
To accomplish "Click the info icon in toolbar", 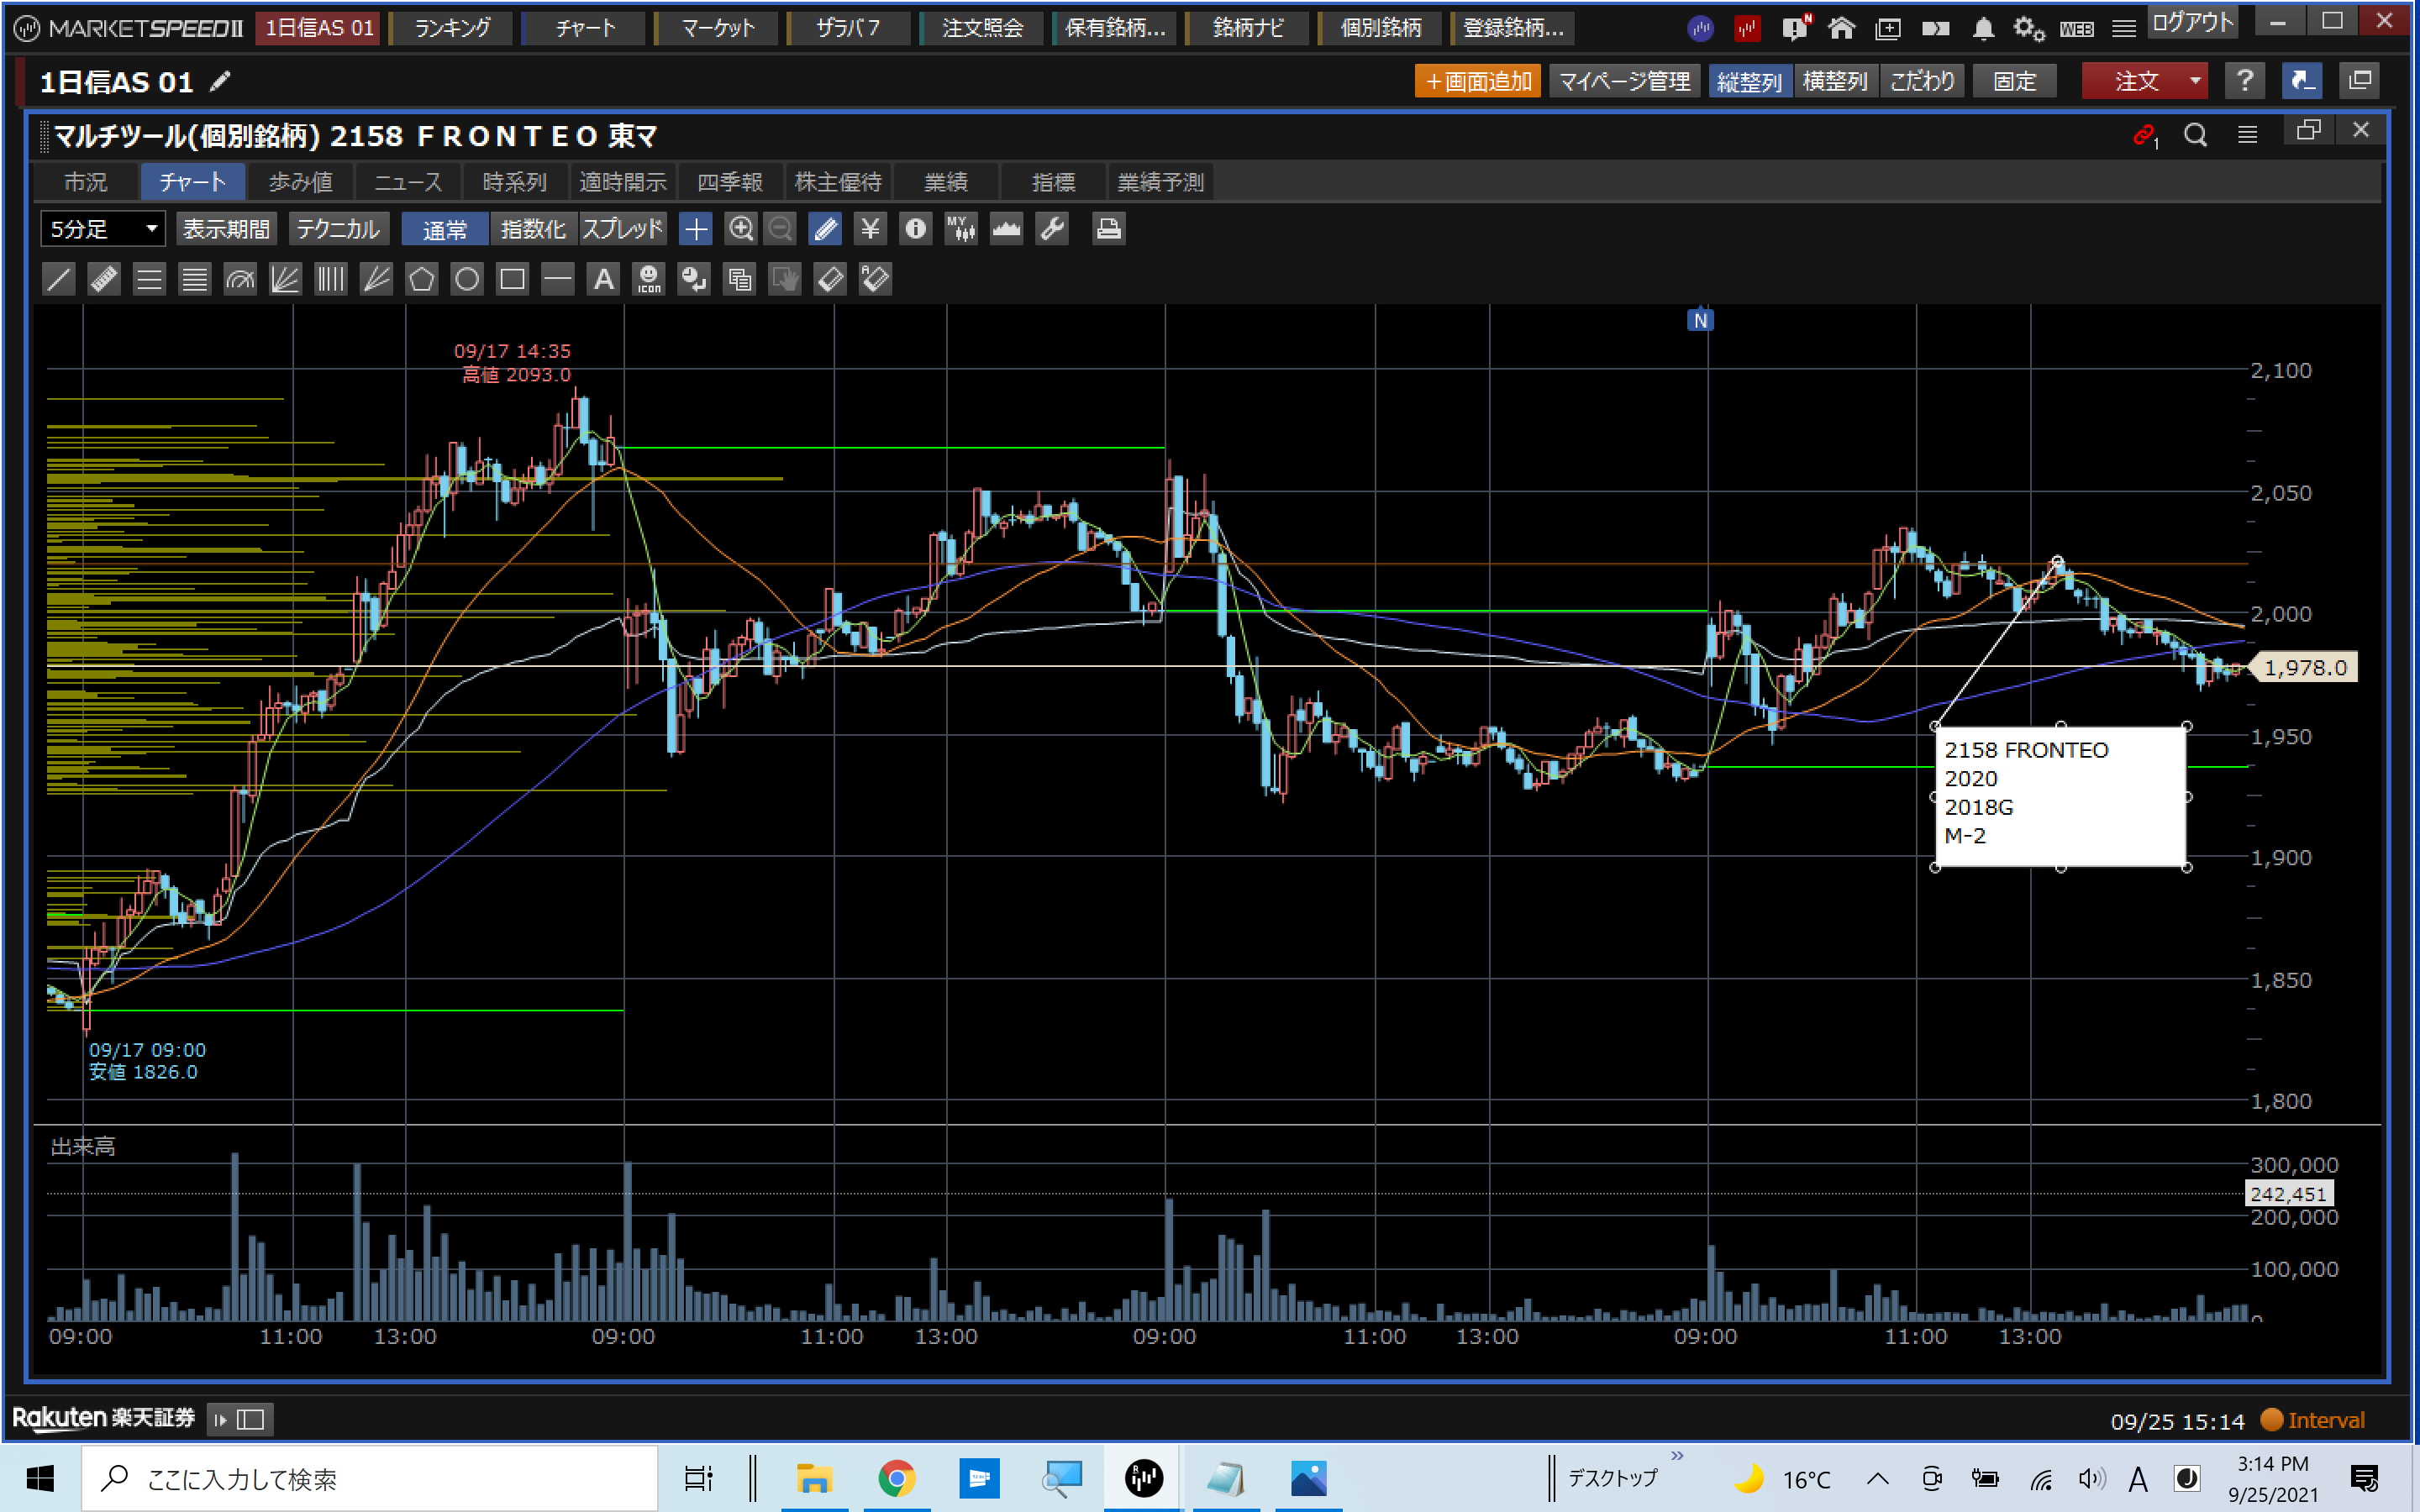I will (x=915, y=229).
